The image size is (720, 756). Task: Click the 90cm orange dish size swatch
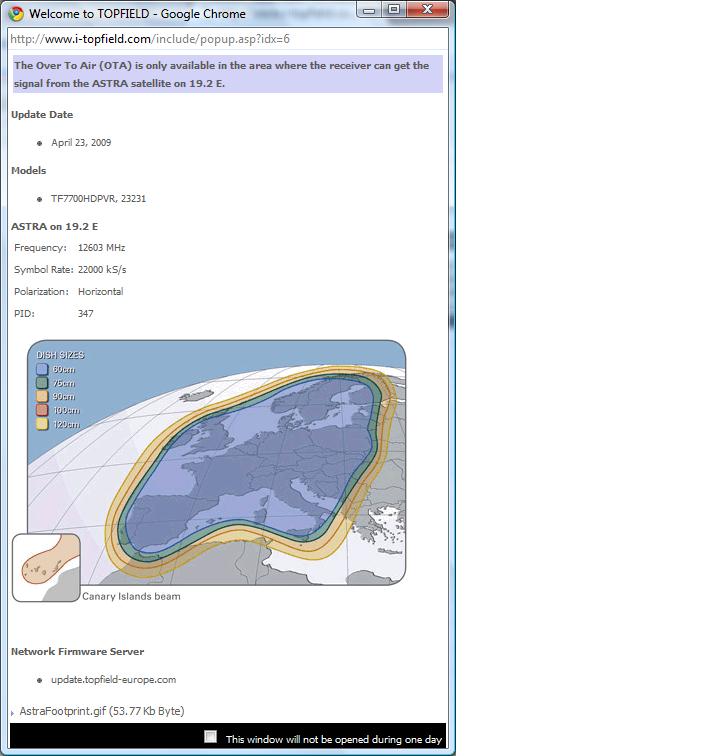(x=42, y=396)
